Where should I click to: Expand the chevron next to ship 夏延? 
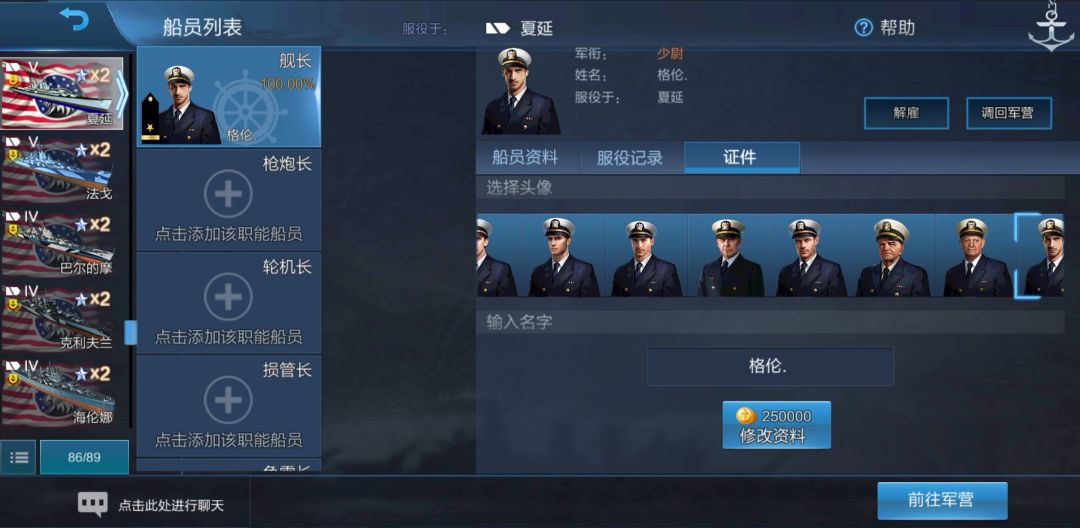pos(121,94)
